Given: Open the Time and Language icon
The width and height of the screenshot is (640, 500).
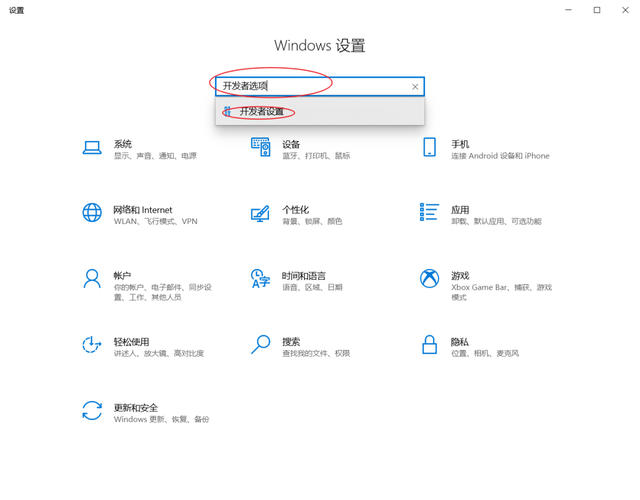Looking at the screenshot, I should click(260, 278).
